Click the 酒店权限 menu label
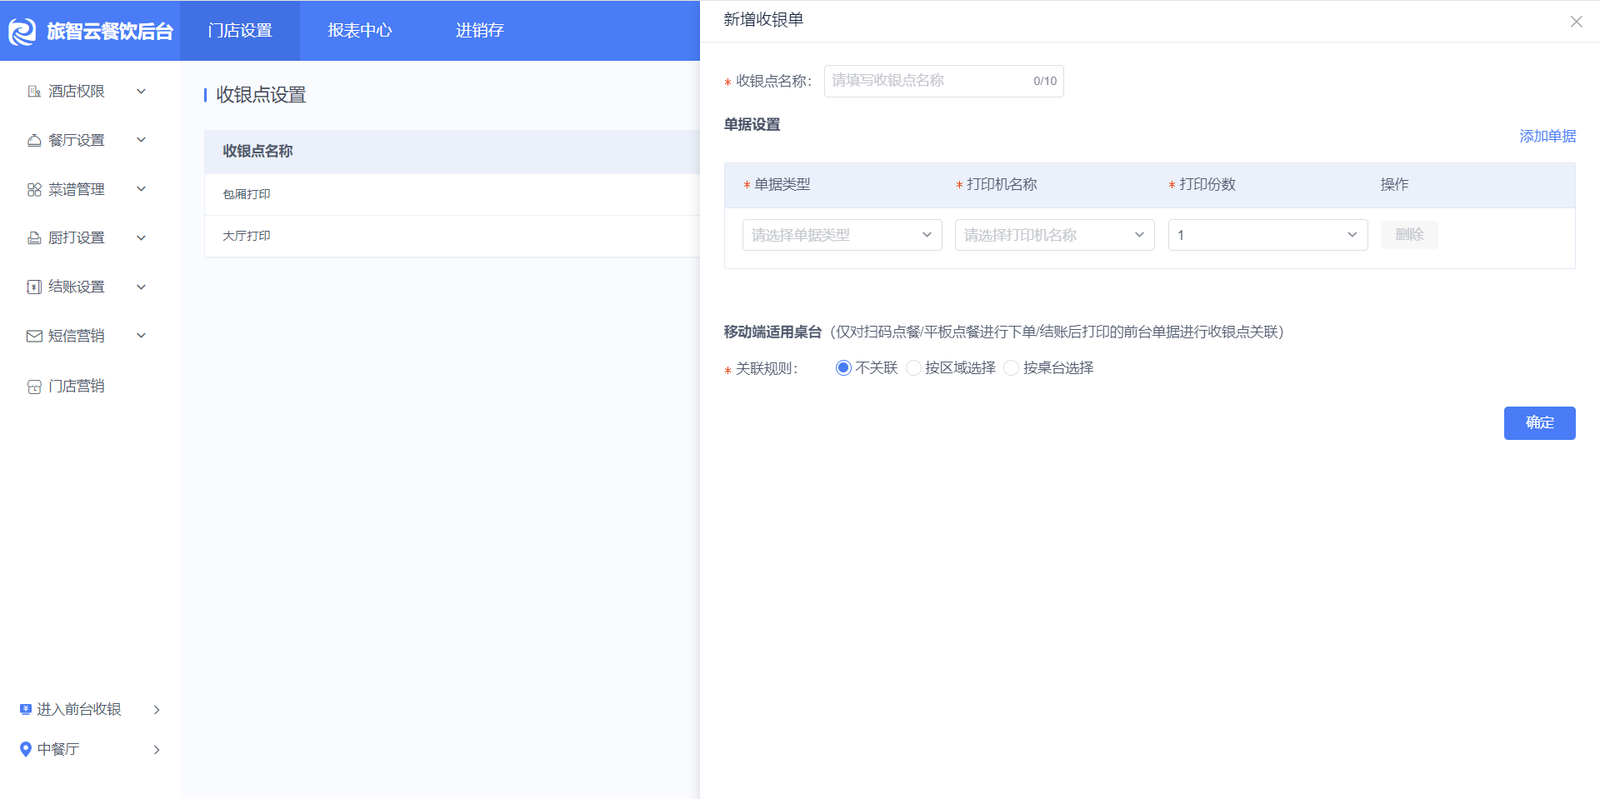The height and width of the screenshot is (799, 1600). point(76,91)
